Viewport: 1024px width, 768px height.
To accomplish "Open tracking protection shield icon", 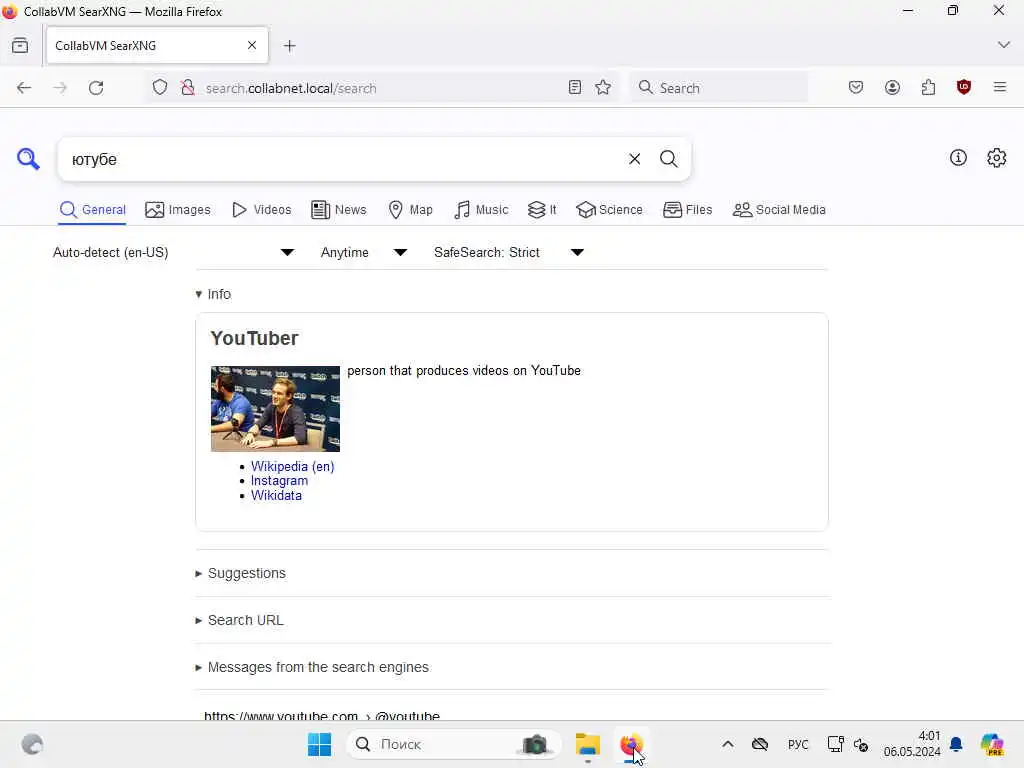I will click(x=160, y=88).
